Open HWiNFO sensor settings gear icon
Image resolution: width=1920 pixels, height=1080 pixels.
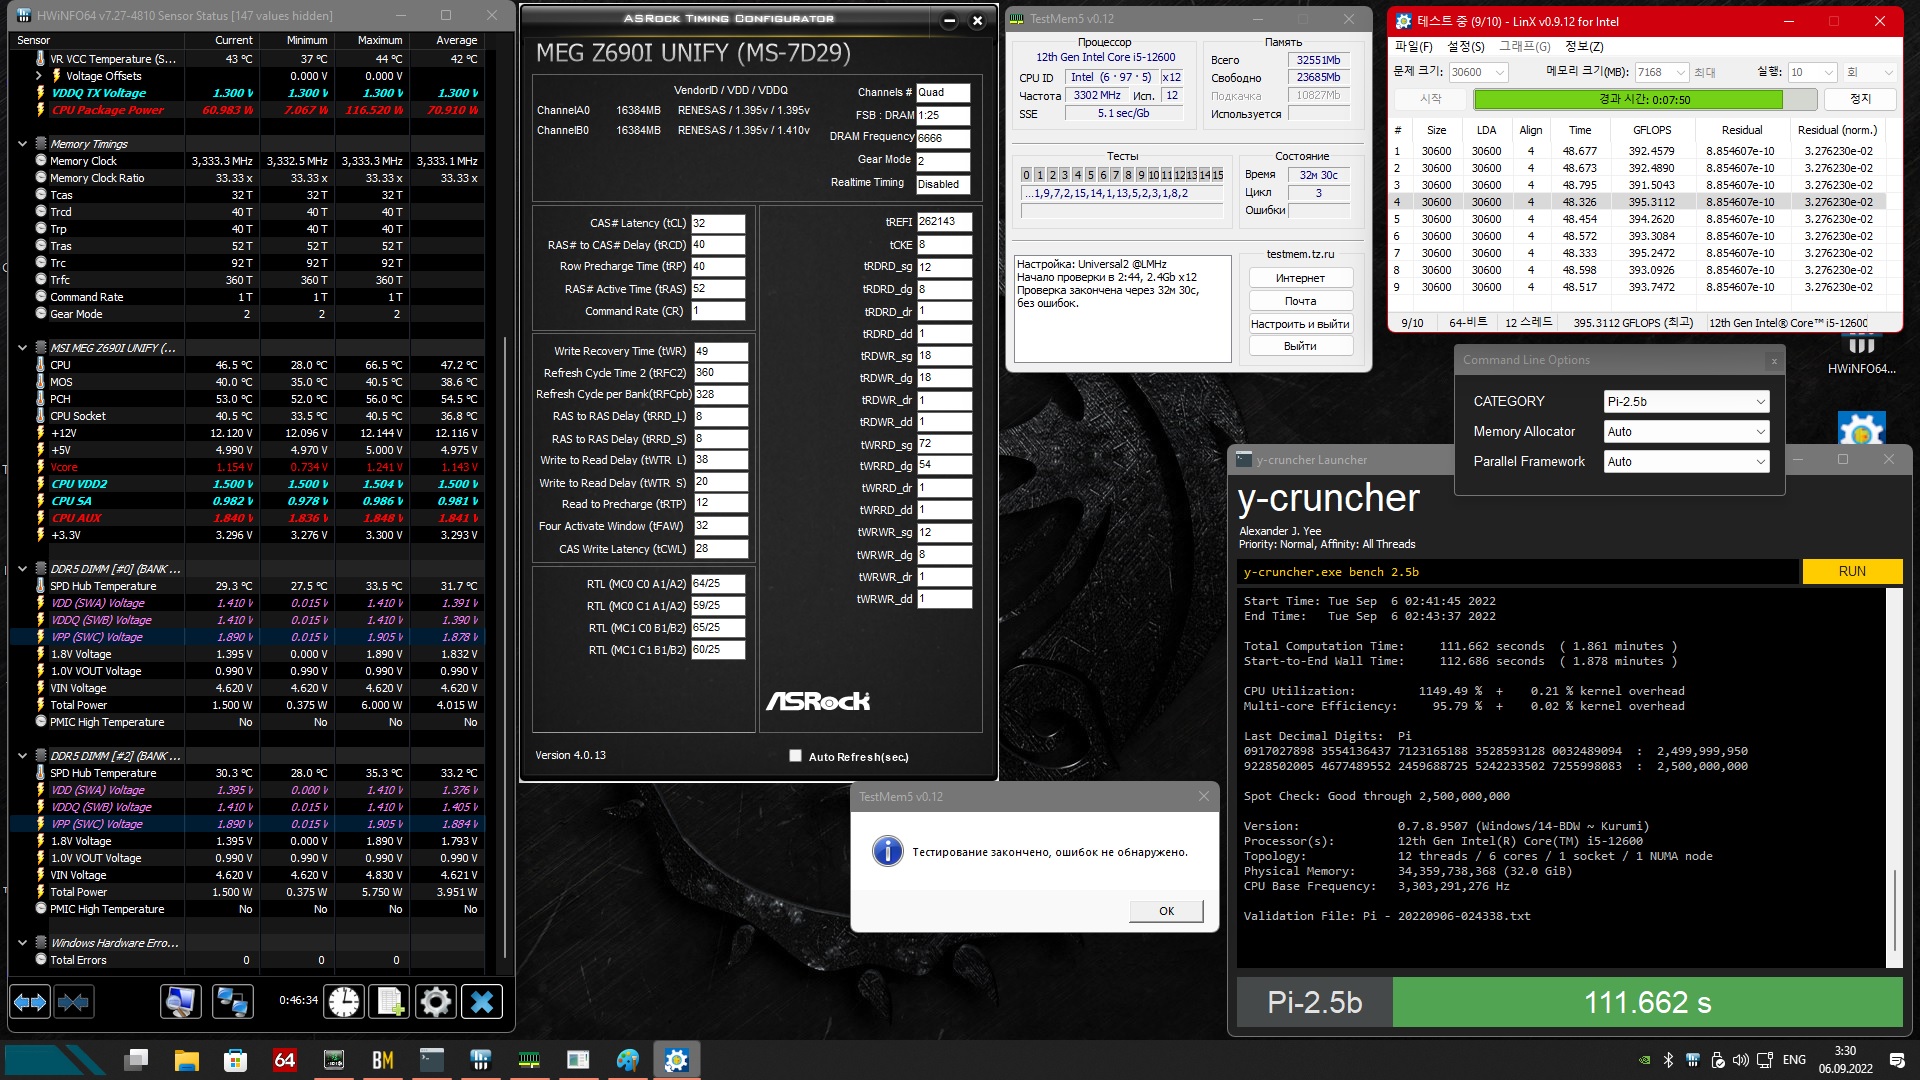pos(436,1001)
